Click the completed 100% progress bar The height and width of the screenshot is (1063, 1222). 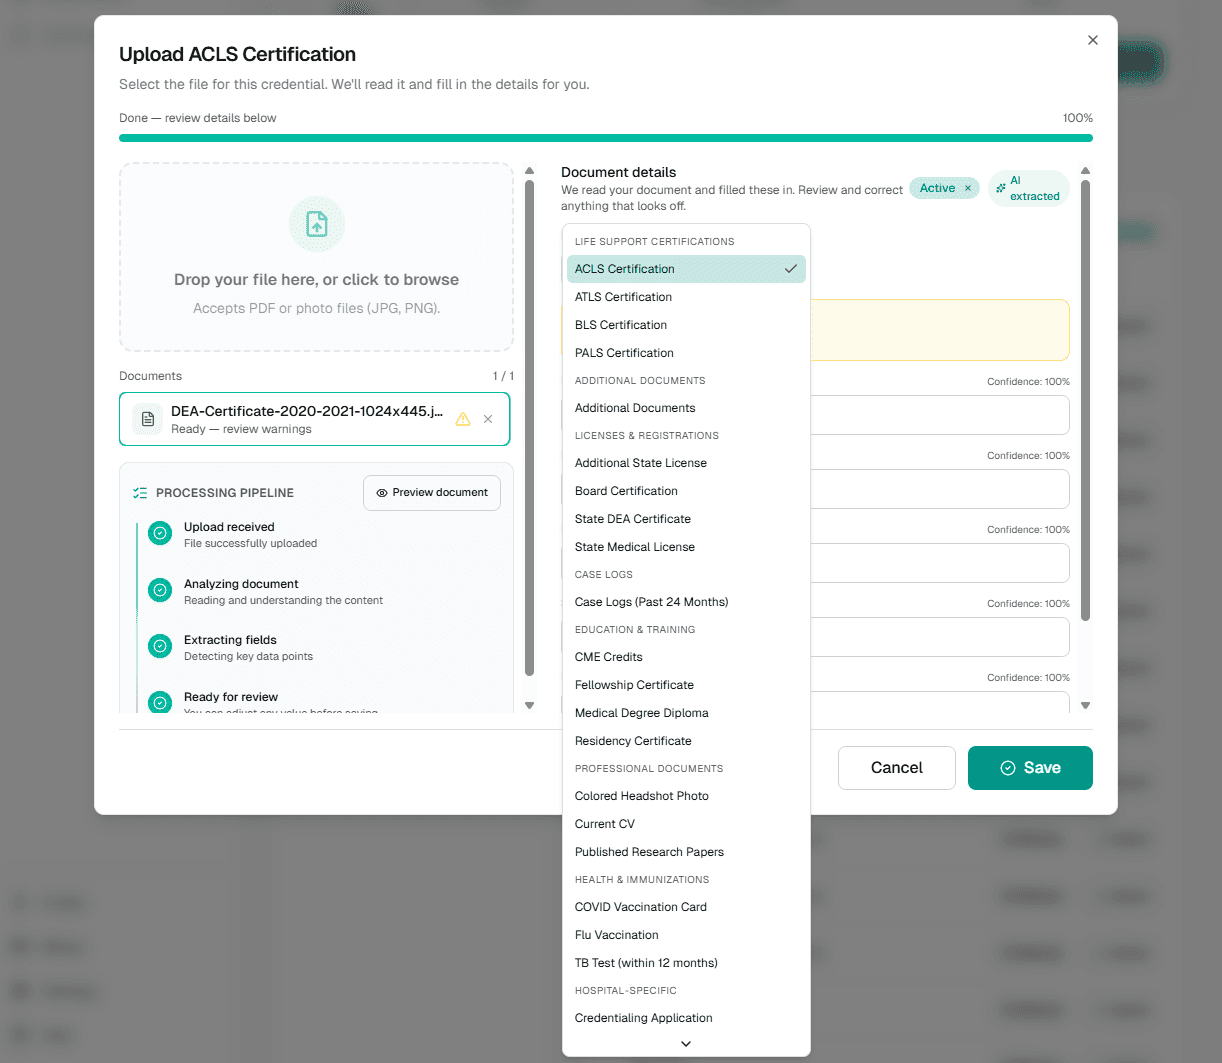606,136
